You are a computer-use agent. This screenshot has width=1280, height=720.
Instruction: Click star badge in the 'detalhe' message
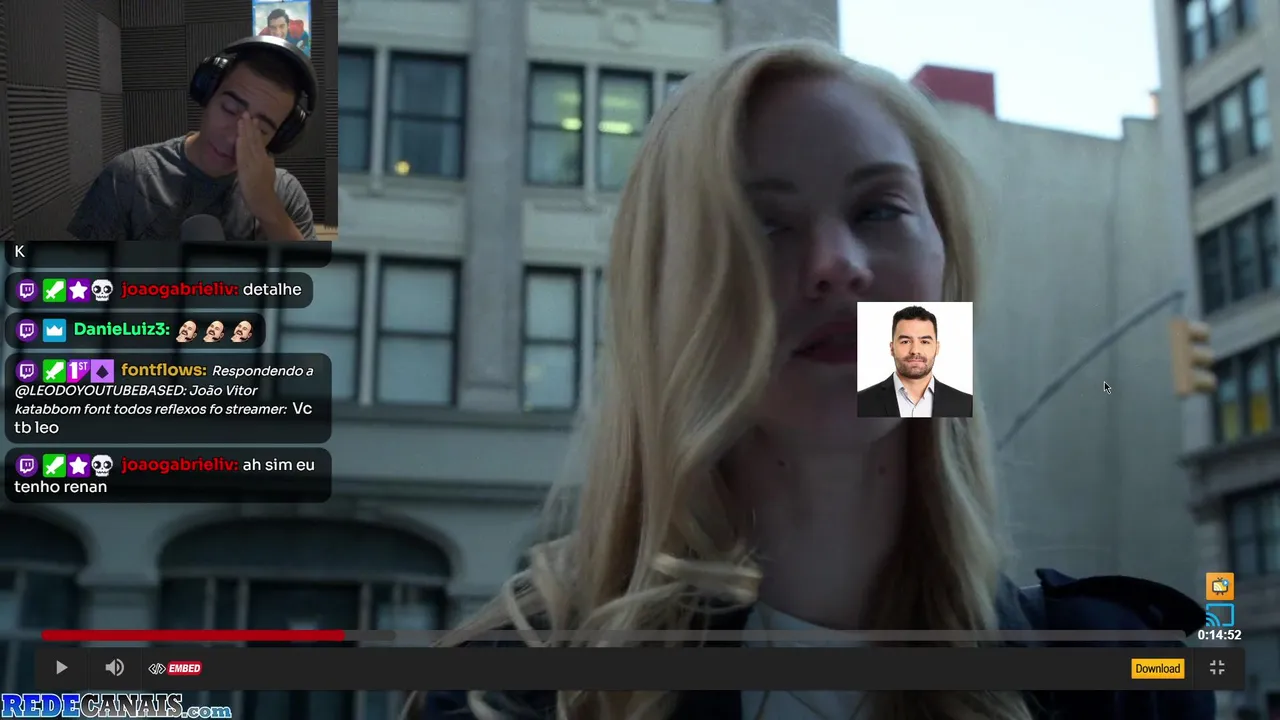pos(78,290)
